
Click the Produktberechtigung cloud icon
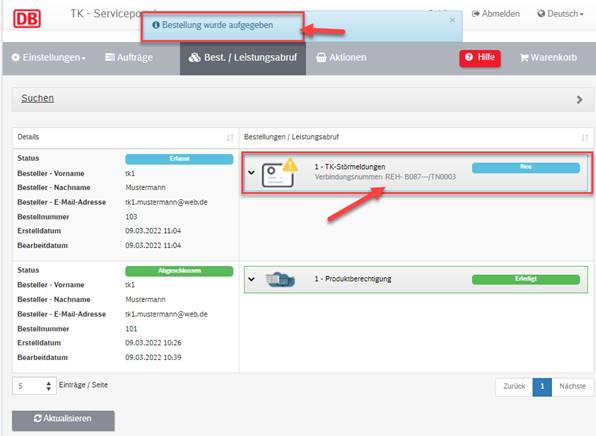(281, 280)
